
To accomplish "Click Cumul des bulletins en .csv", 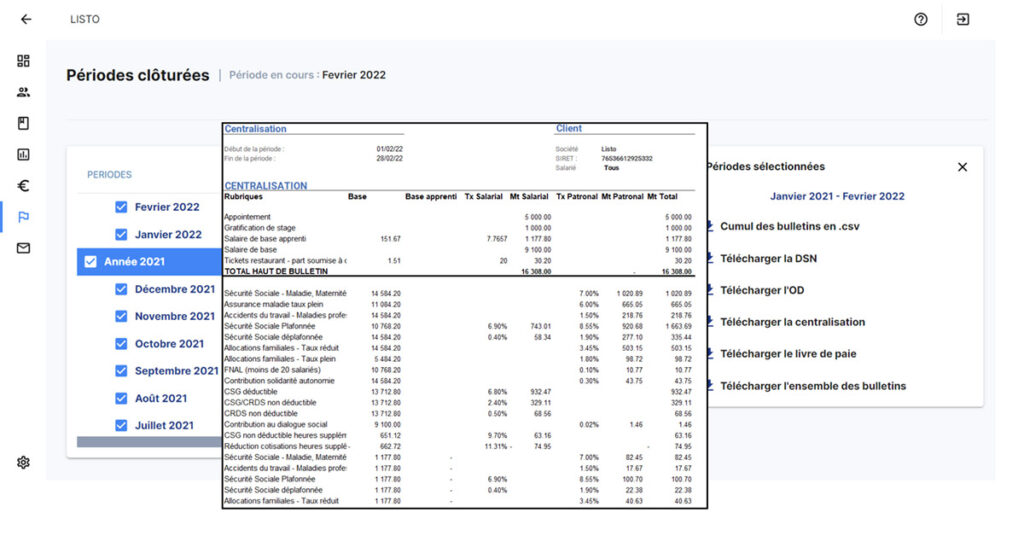I will [788, 226].
